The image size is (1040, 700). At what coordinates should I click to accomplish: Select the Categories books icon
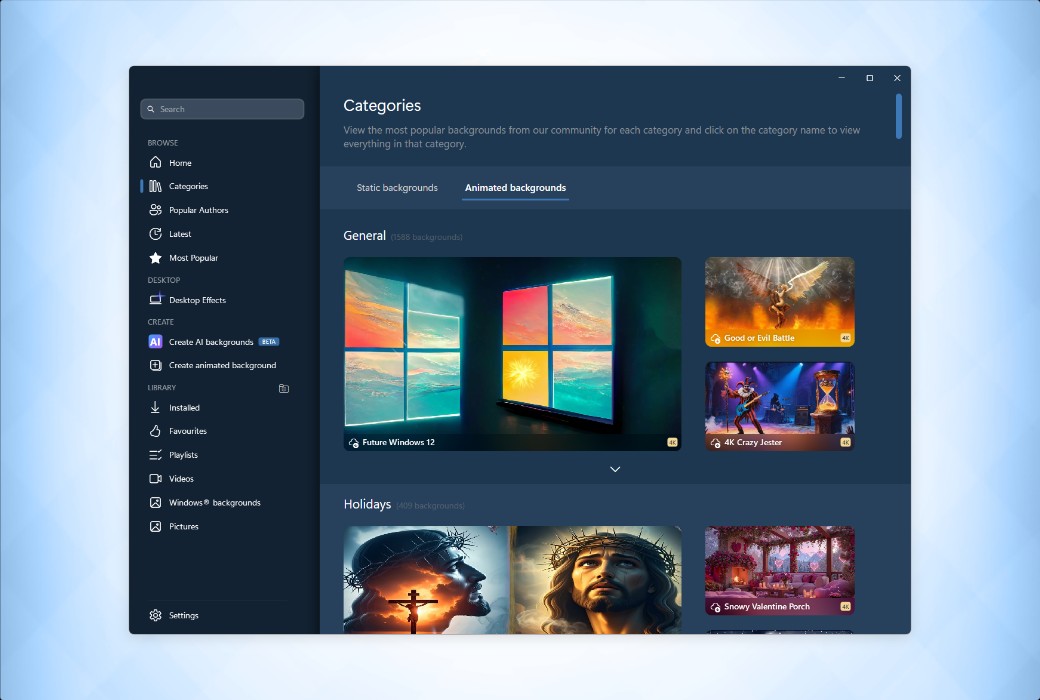(x=155, y=186)
